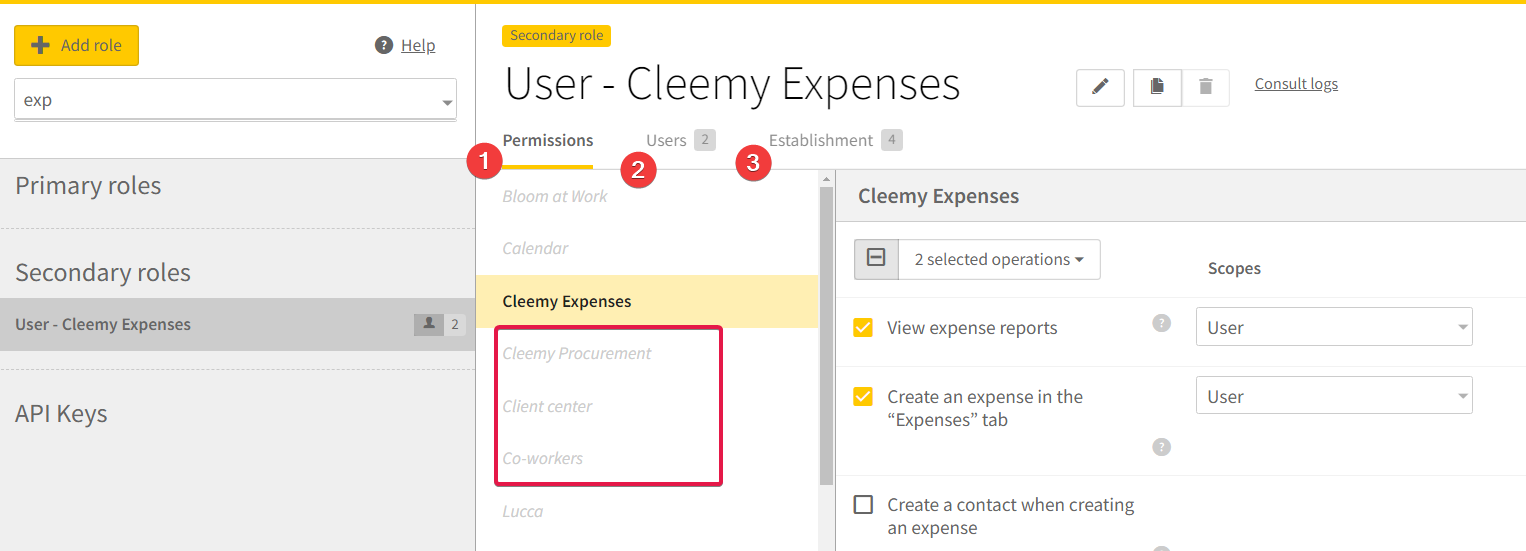
Task: Open scope dropdown for View expense reports
Action: click(1334, 327)
